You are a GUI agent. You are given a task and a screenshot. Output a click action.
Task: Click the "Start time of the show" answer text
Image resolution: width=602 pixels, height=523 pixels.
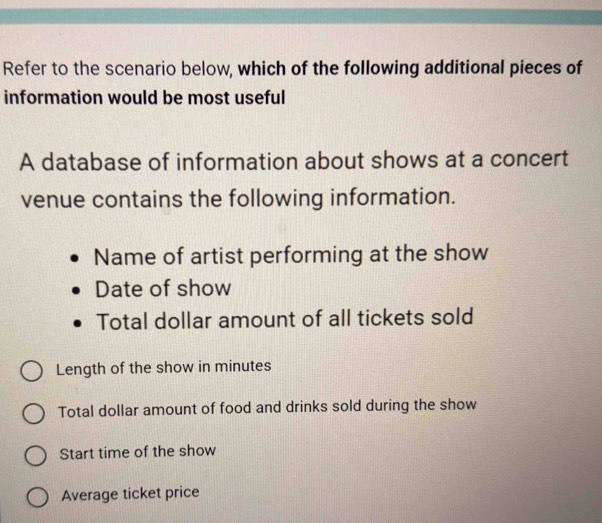(x=137, y=451)
